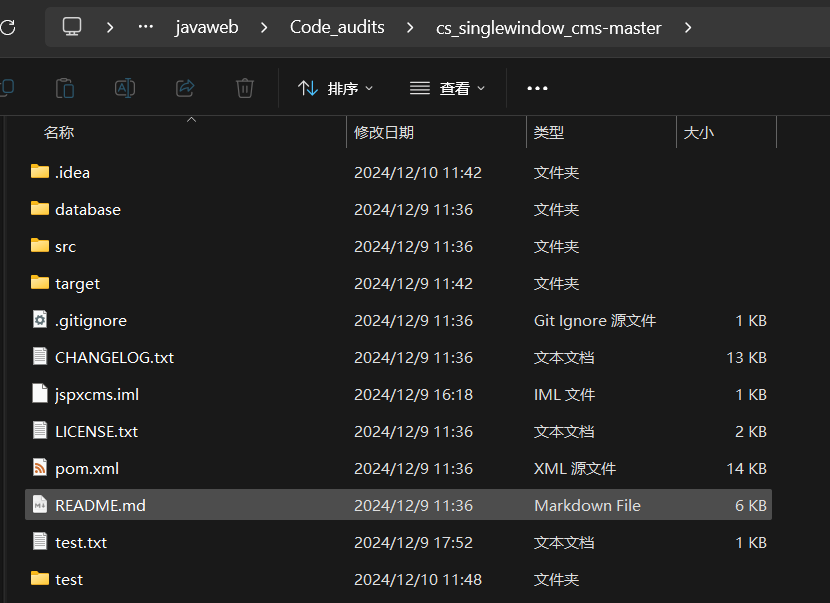Click the XML 源文件 type cell
The width and height of the screenshot is (830, 603).
click(x=575, y=469)
